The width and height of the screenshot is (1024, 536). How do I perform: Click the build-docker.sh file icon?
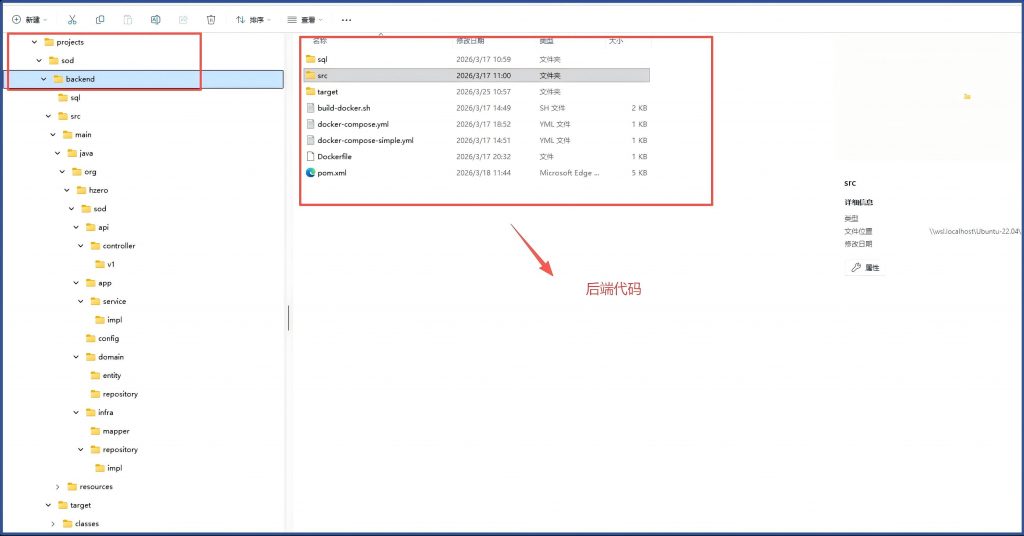pos(310,108)
